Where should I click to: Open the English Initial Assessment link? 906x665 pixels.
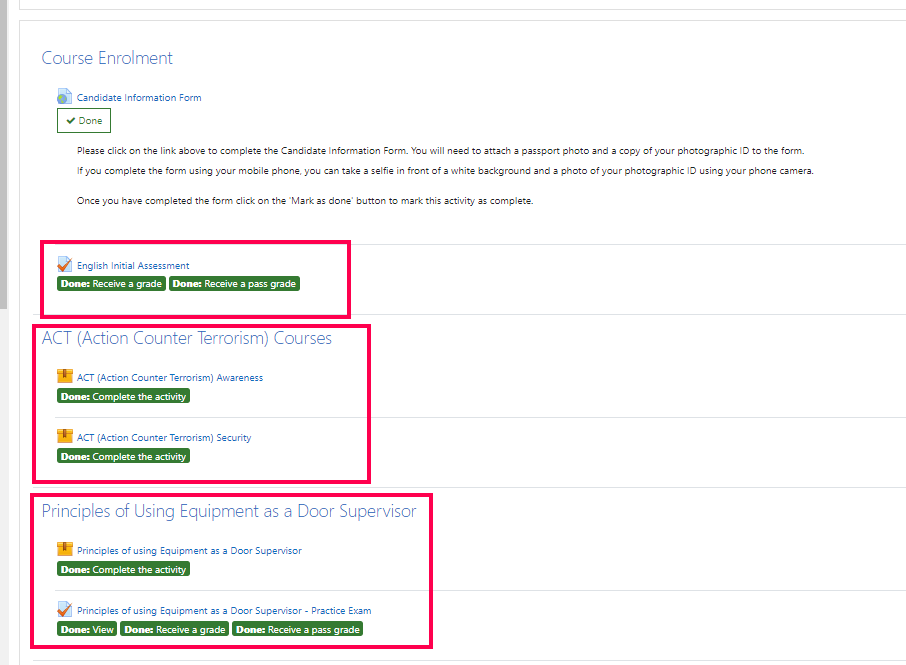133,266
